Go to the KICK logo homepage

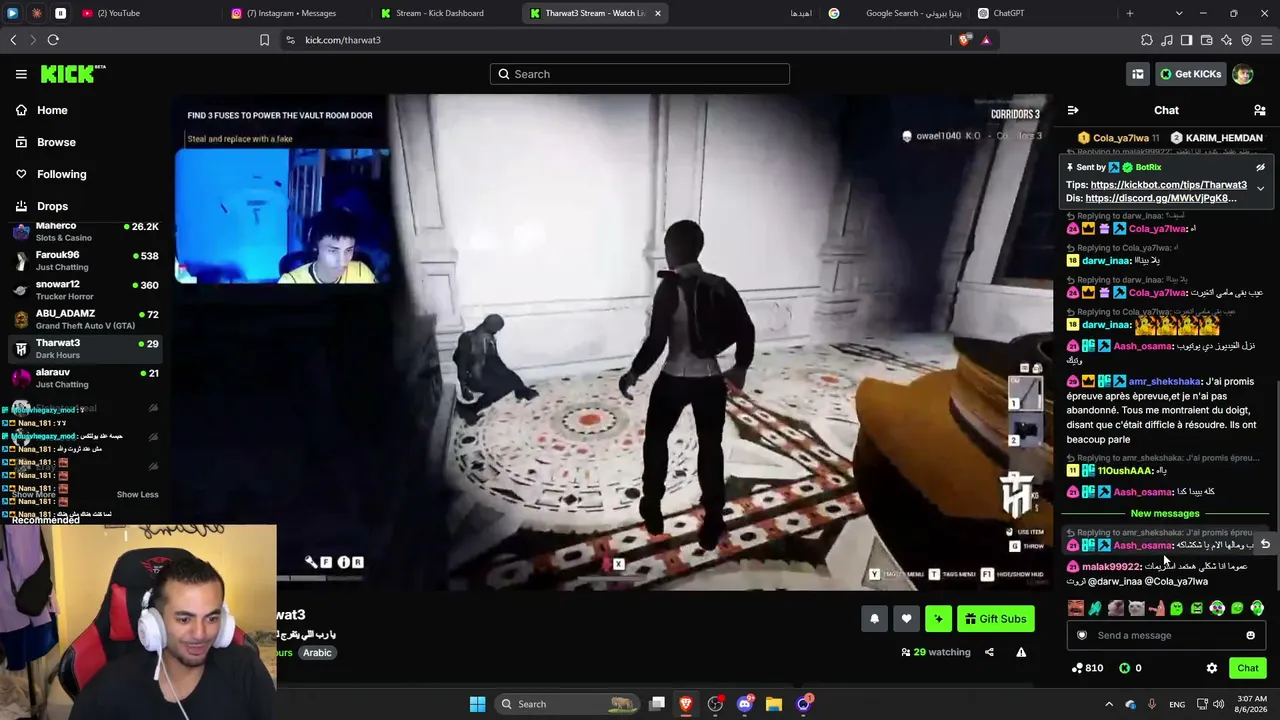pos(73,74)
